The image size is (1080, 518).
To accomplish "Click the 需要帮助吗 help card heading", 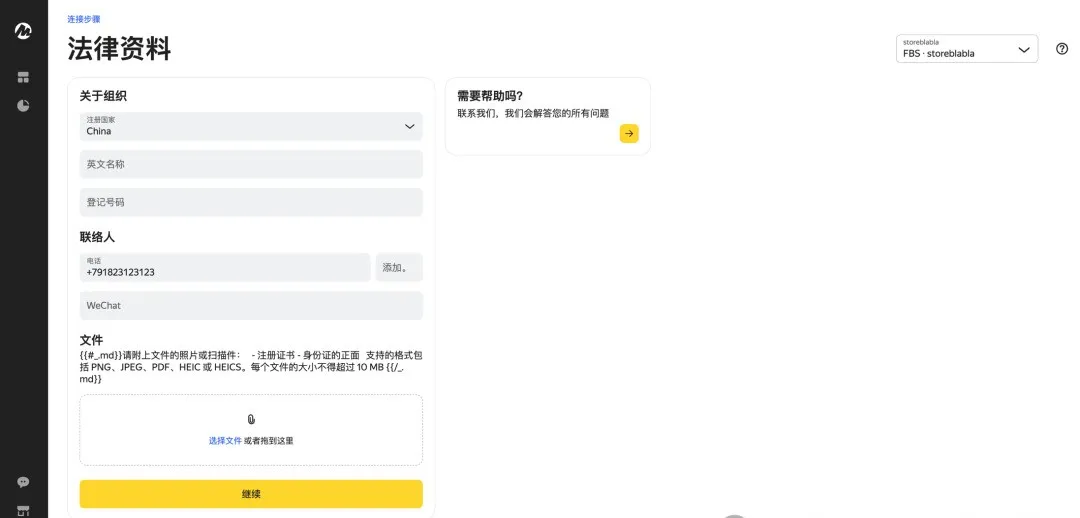I will [490, 96].
